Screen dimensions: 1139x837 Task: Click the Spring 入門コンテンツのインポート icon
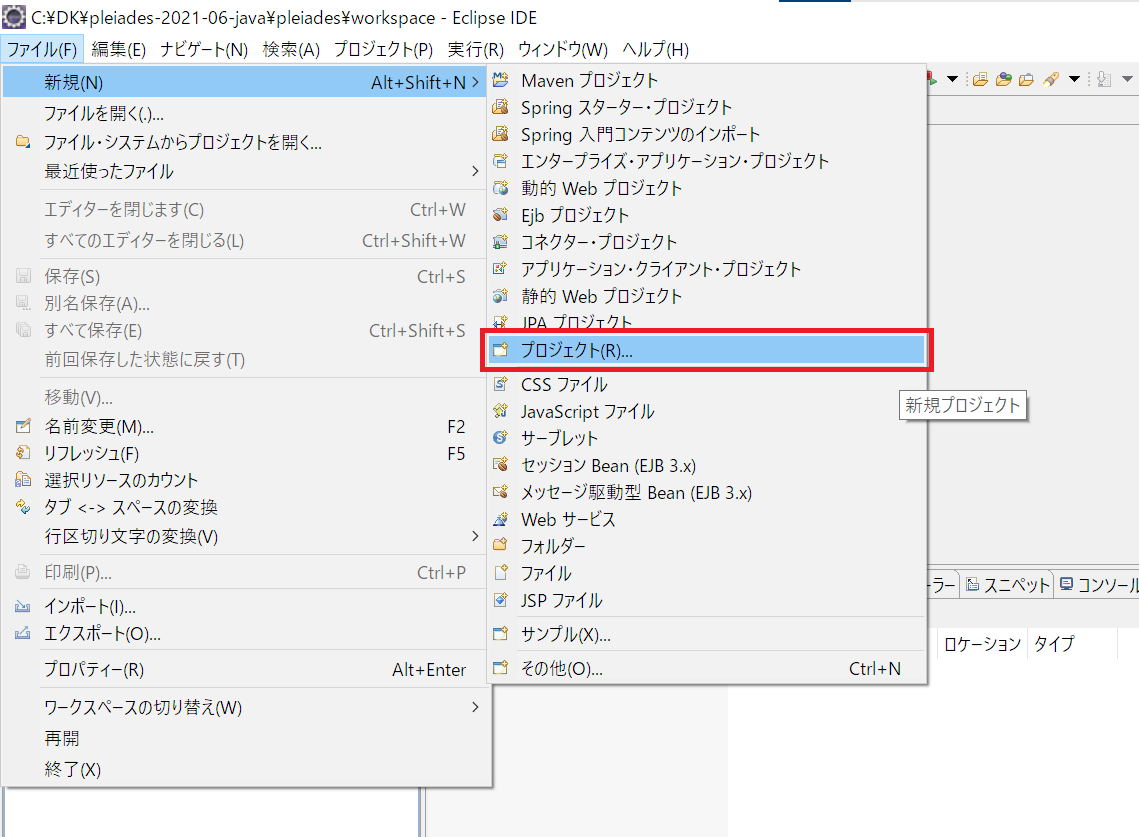(x=500, y=134)
